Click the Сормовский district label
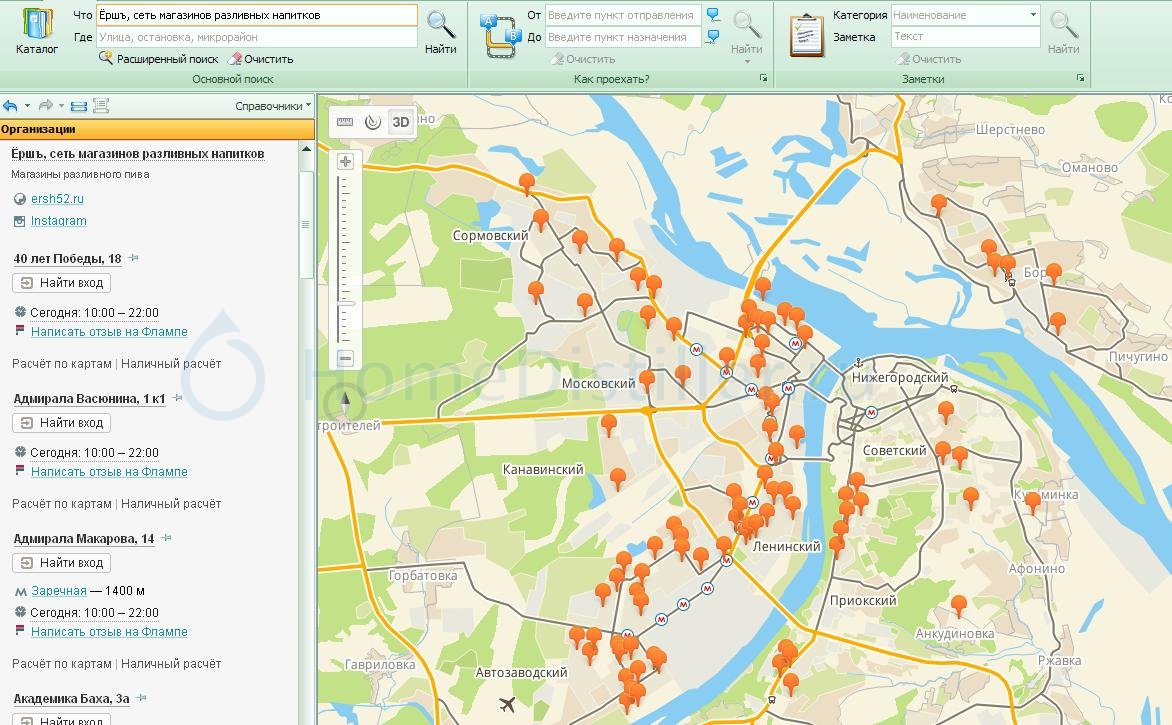Image resolution: width=1172 pixels, height=725 pixels. 490,235
